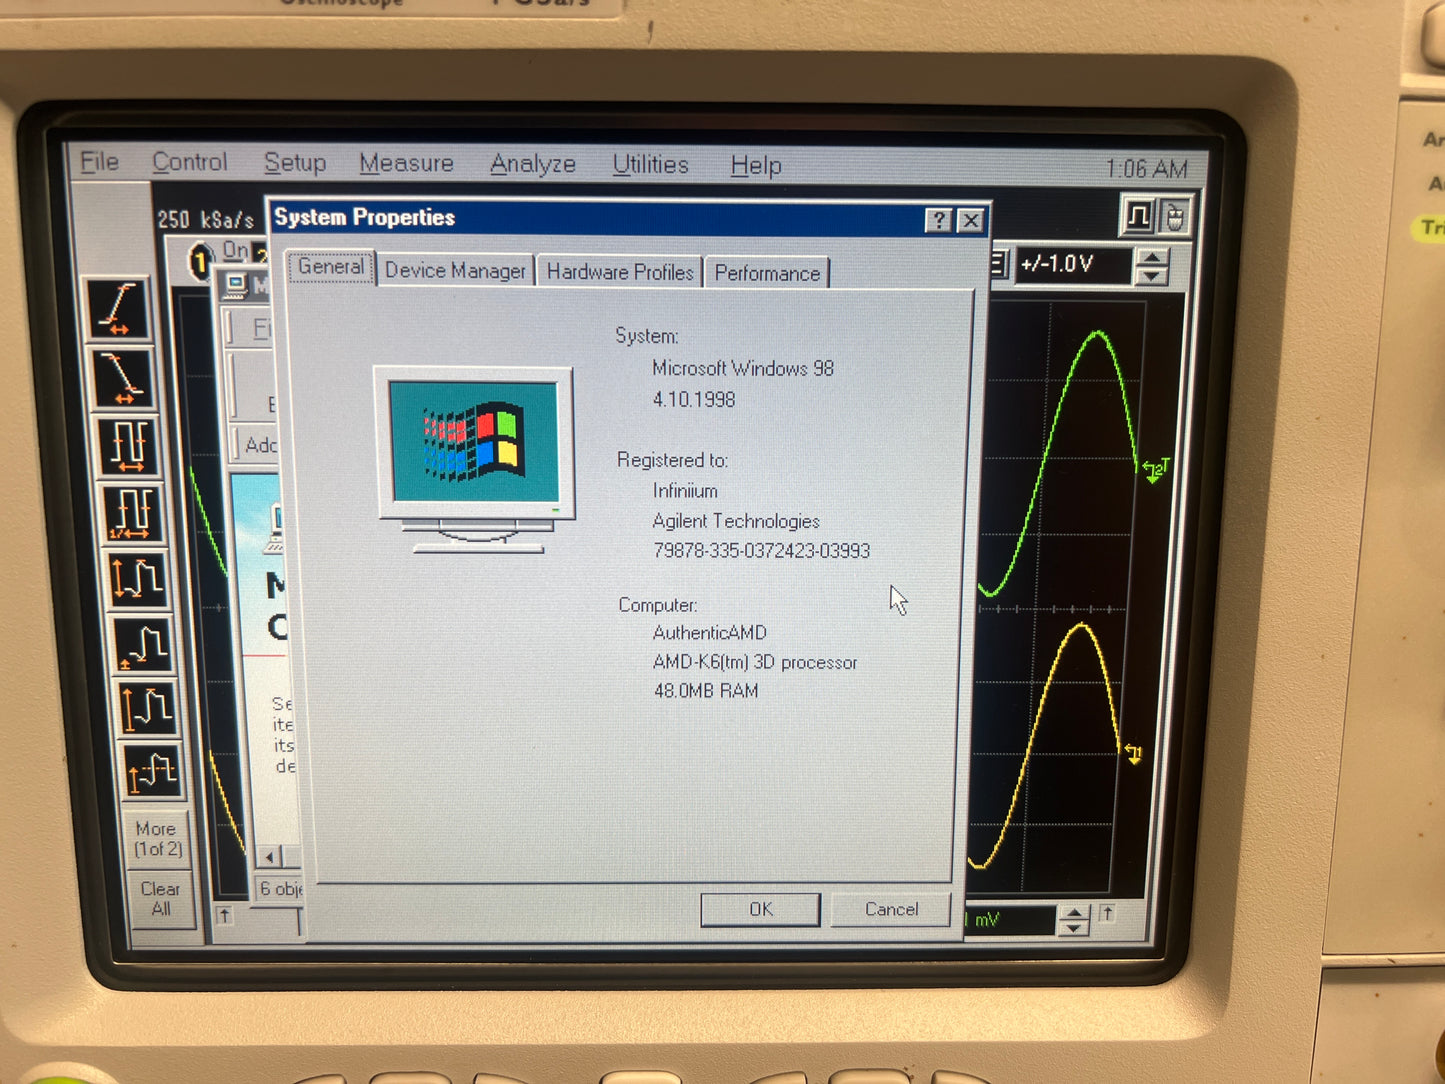Click the 'AMD-K6(tm) 3D processor' text
The width and height of the screenshot is (1445, 1084).
coord(755,662)
